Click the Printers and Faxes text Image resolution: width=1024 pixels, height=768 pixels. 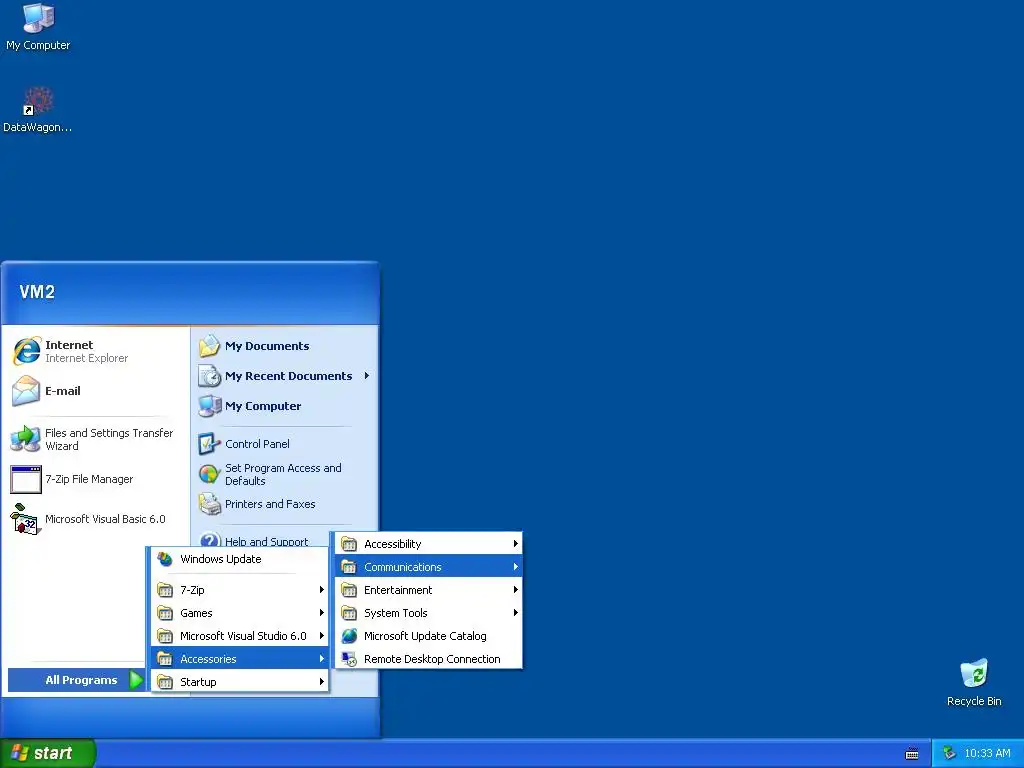pos(270,504)
